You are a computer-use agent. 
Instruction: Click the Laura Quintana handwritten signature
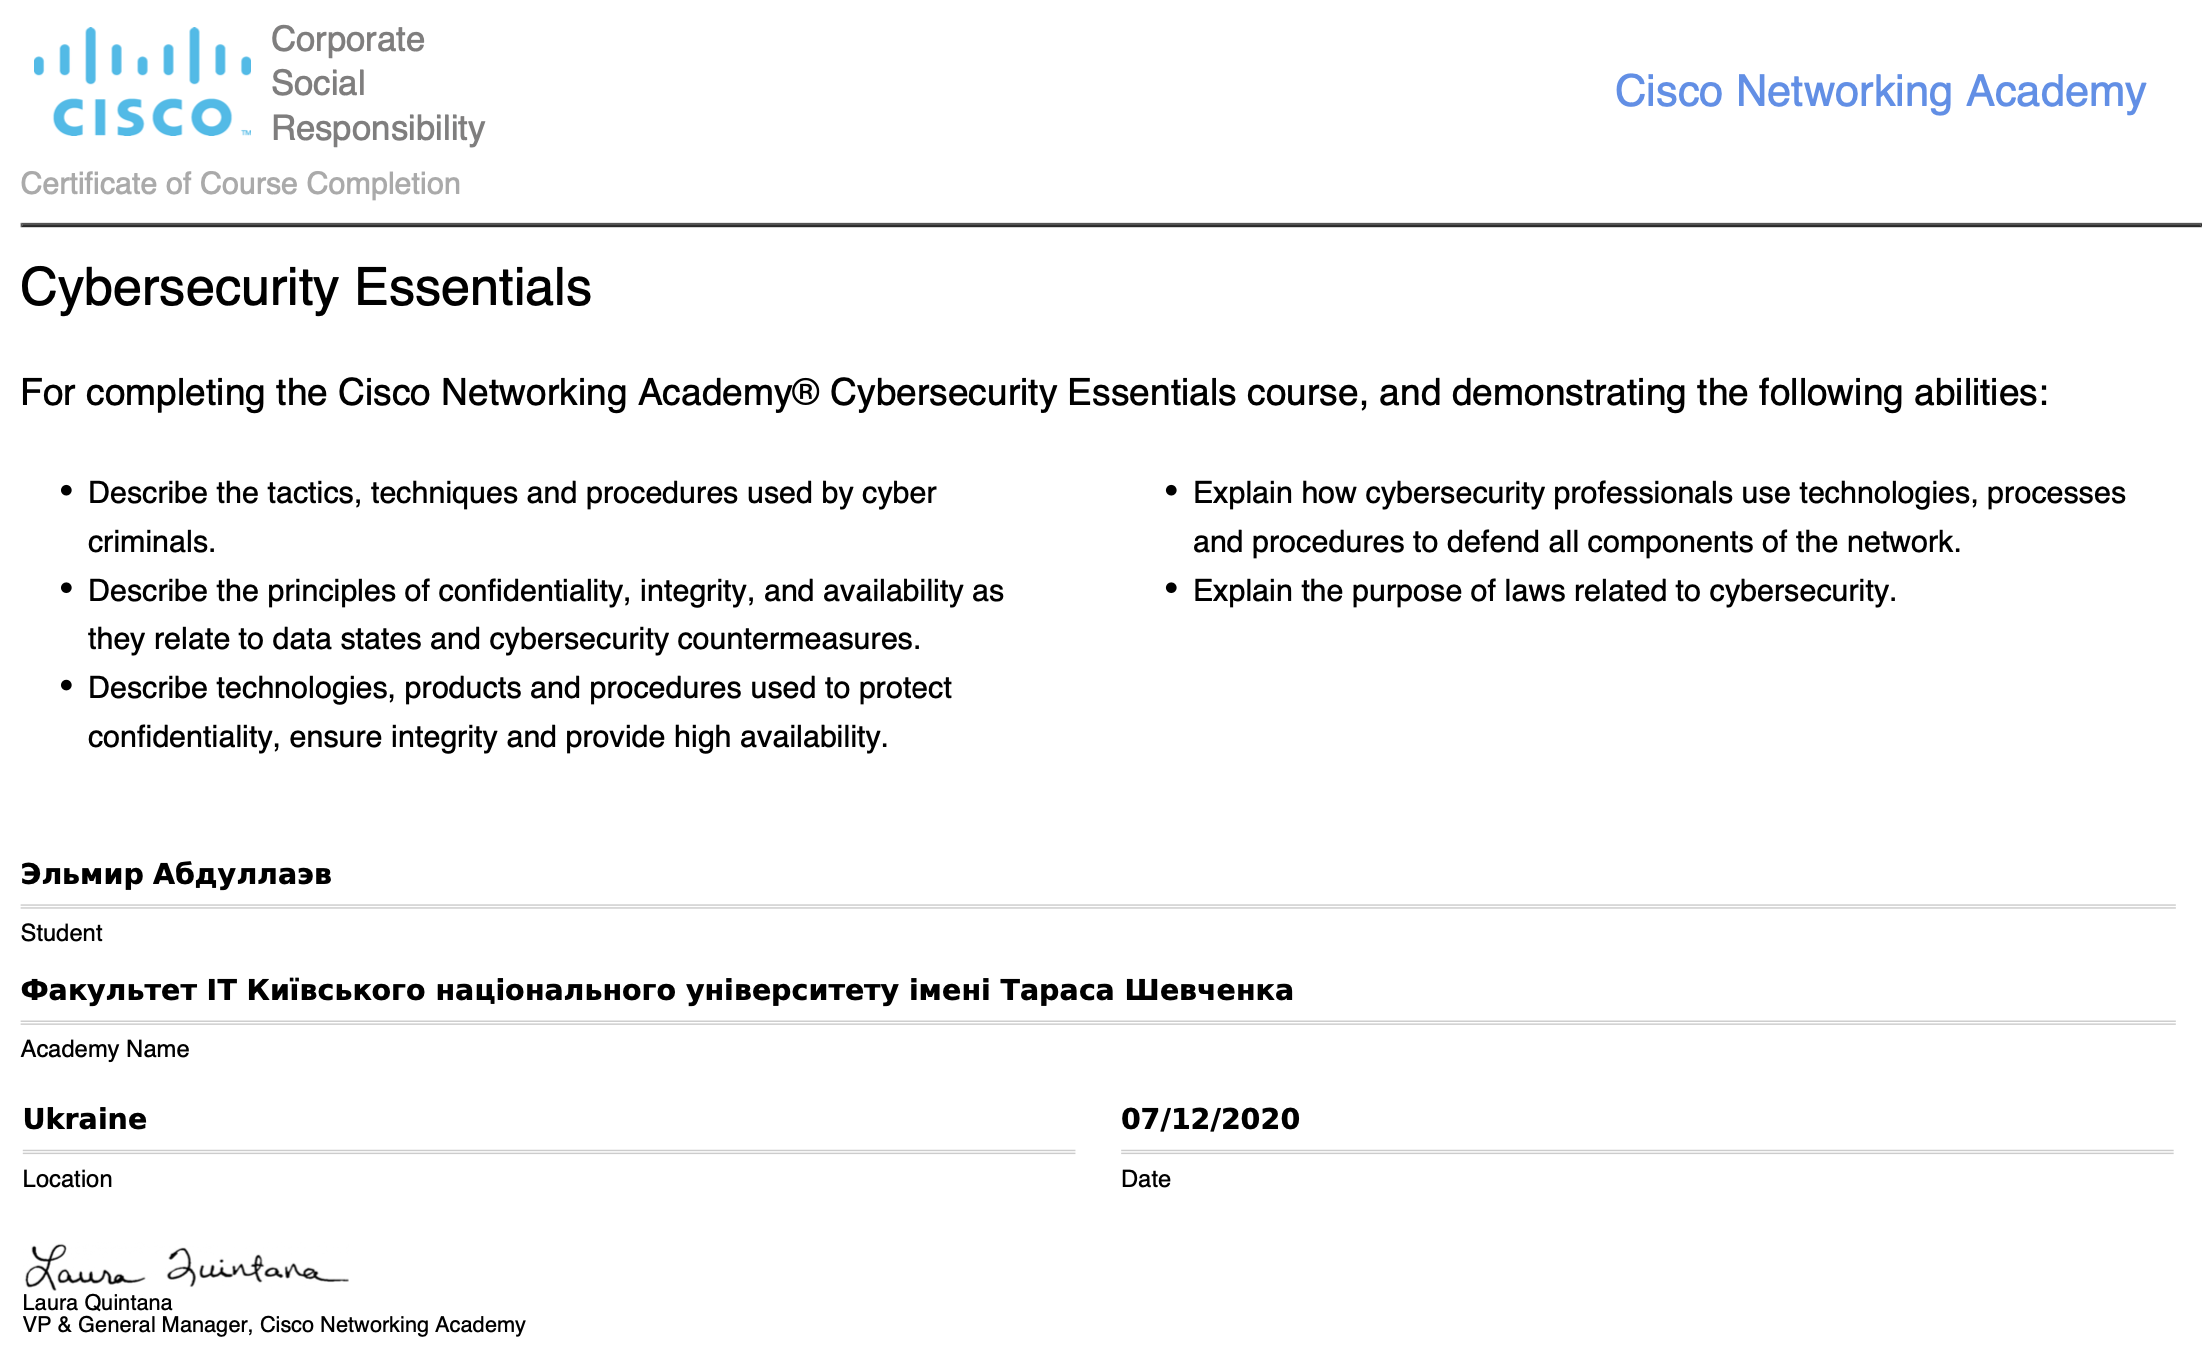coord(186,1267)
